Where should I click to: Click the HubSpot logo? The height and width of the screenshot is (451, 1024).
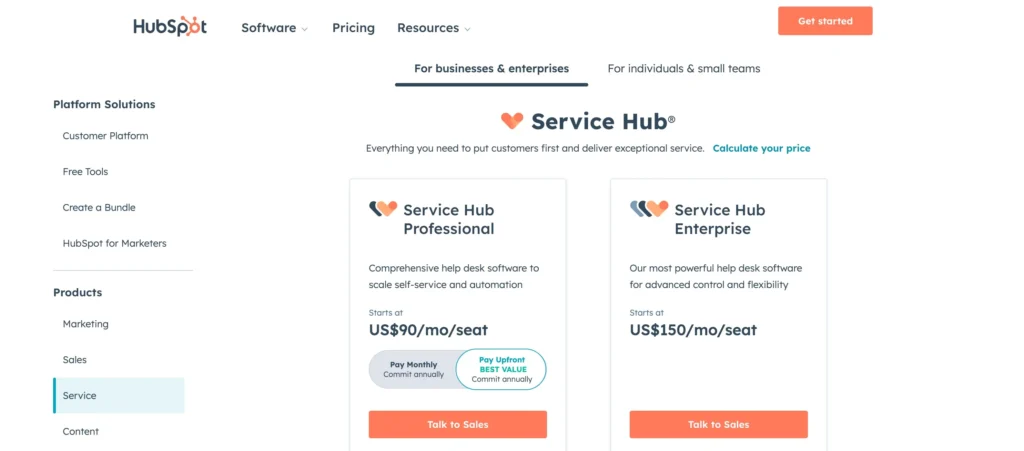170,27
